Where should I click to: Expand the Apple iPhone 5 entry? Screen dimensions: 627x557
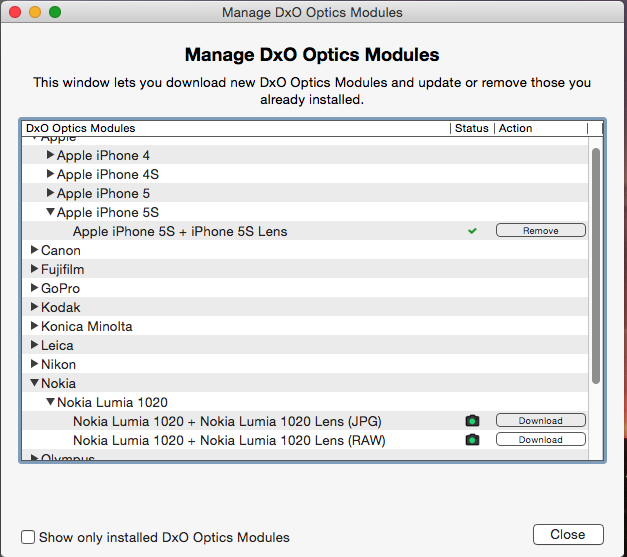(x=50, y=193)
